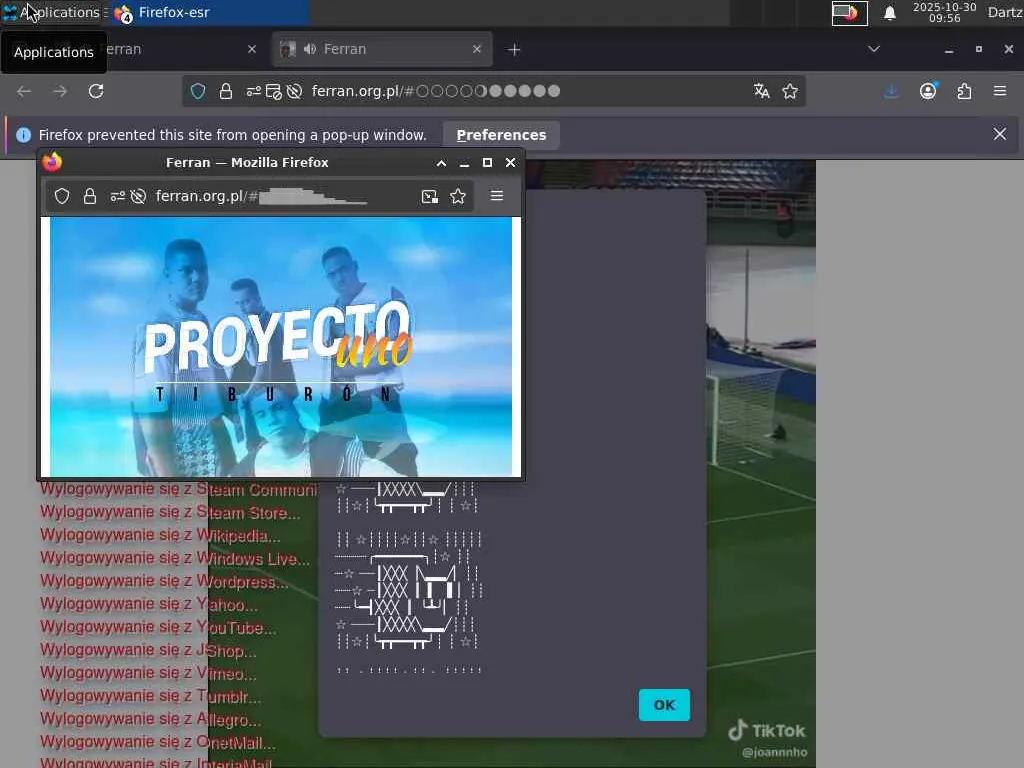Bookmark the page with the popup window star
This screenshot has height=768, width=1024.
tap(458, 196)
